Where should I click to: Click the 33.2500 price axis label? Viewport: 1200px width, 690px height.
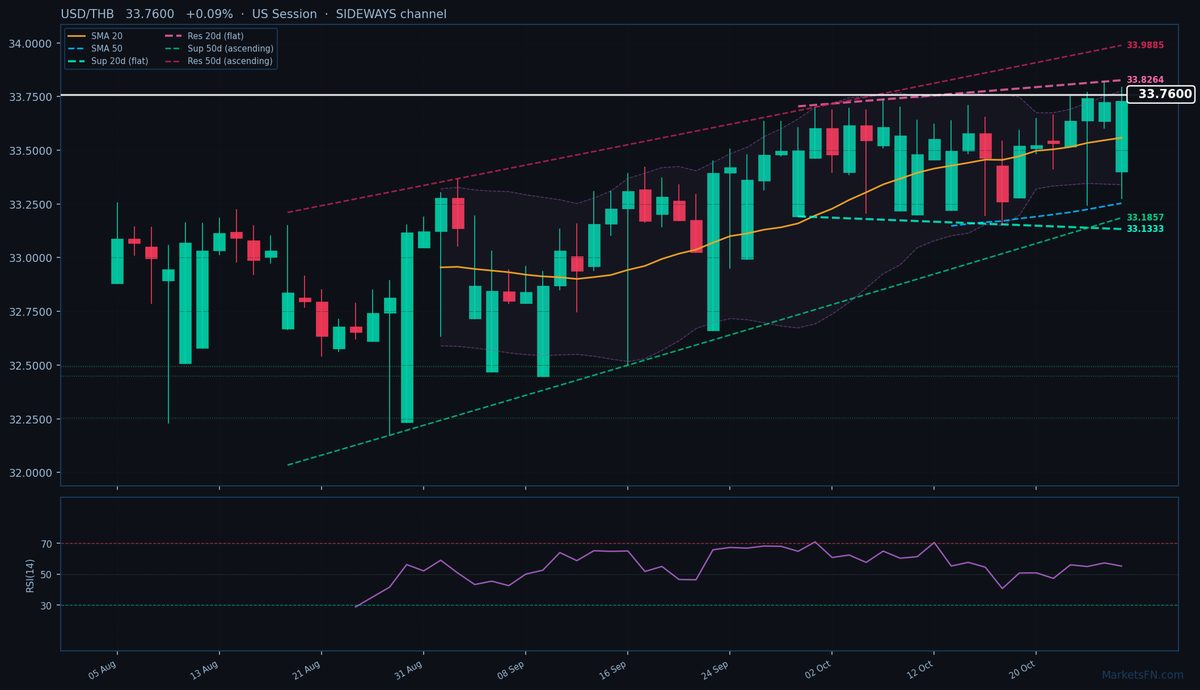pyautogui.click(x=30, y=205)
